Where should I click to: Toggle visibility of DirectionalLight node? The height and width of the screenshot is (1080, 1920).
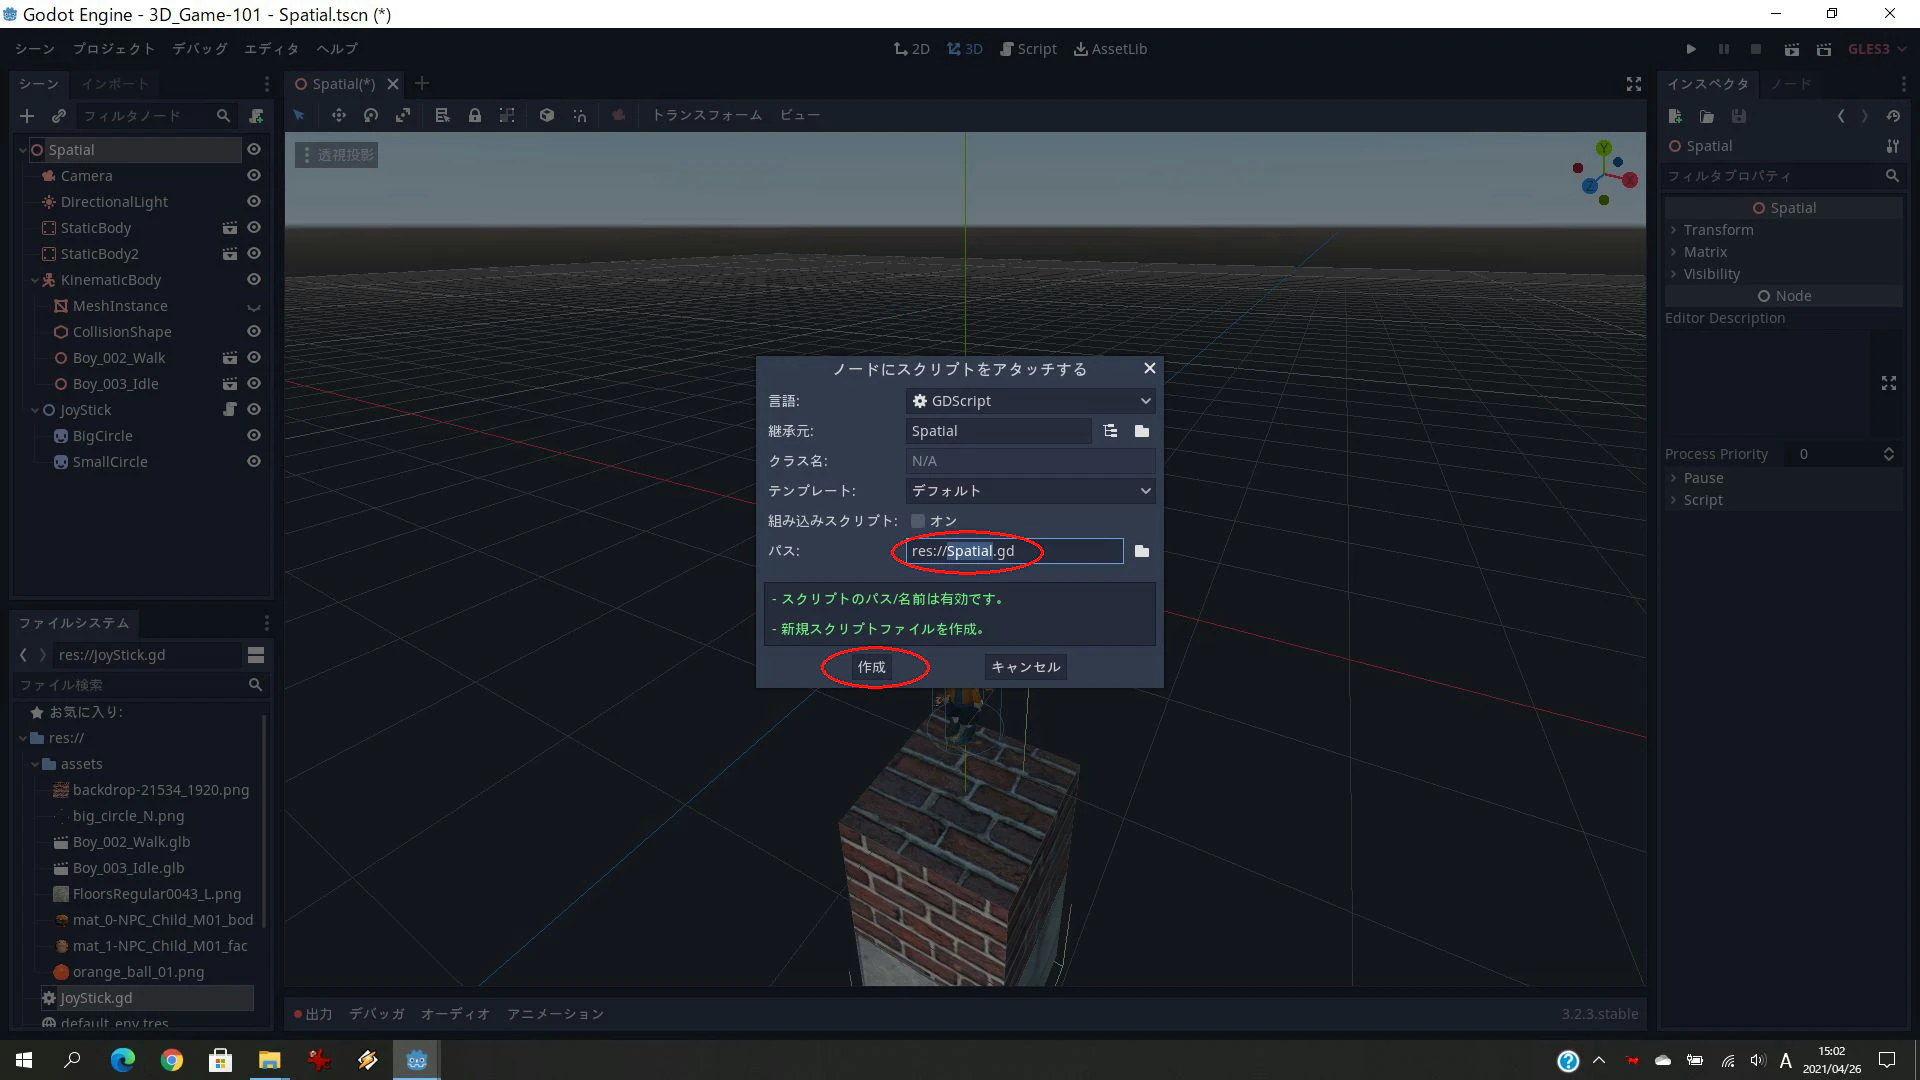tap(254, 201)
